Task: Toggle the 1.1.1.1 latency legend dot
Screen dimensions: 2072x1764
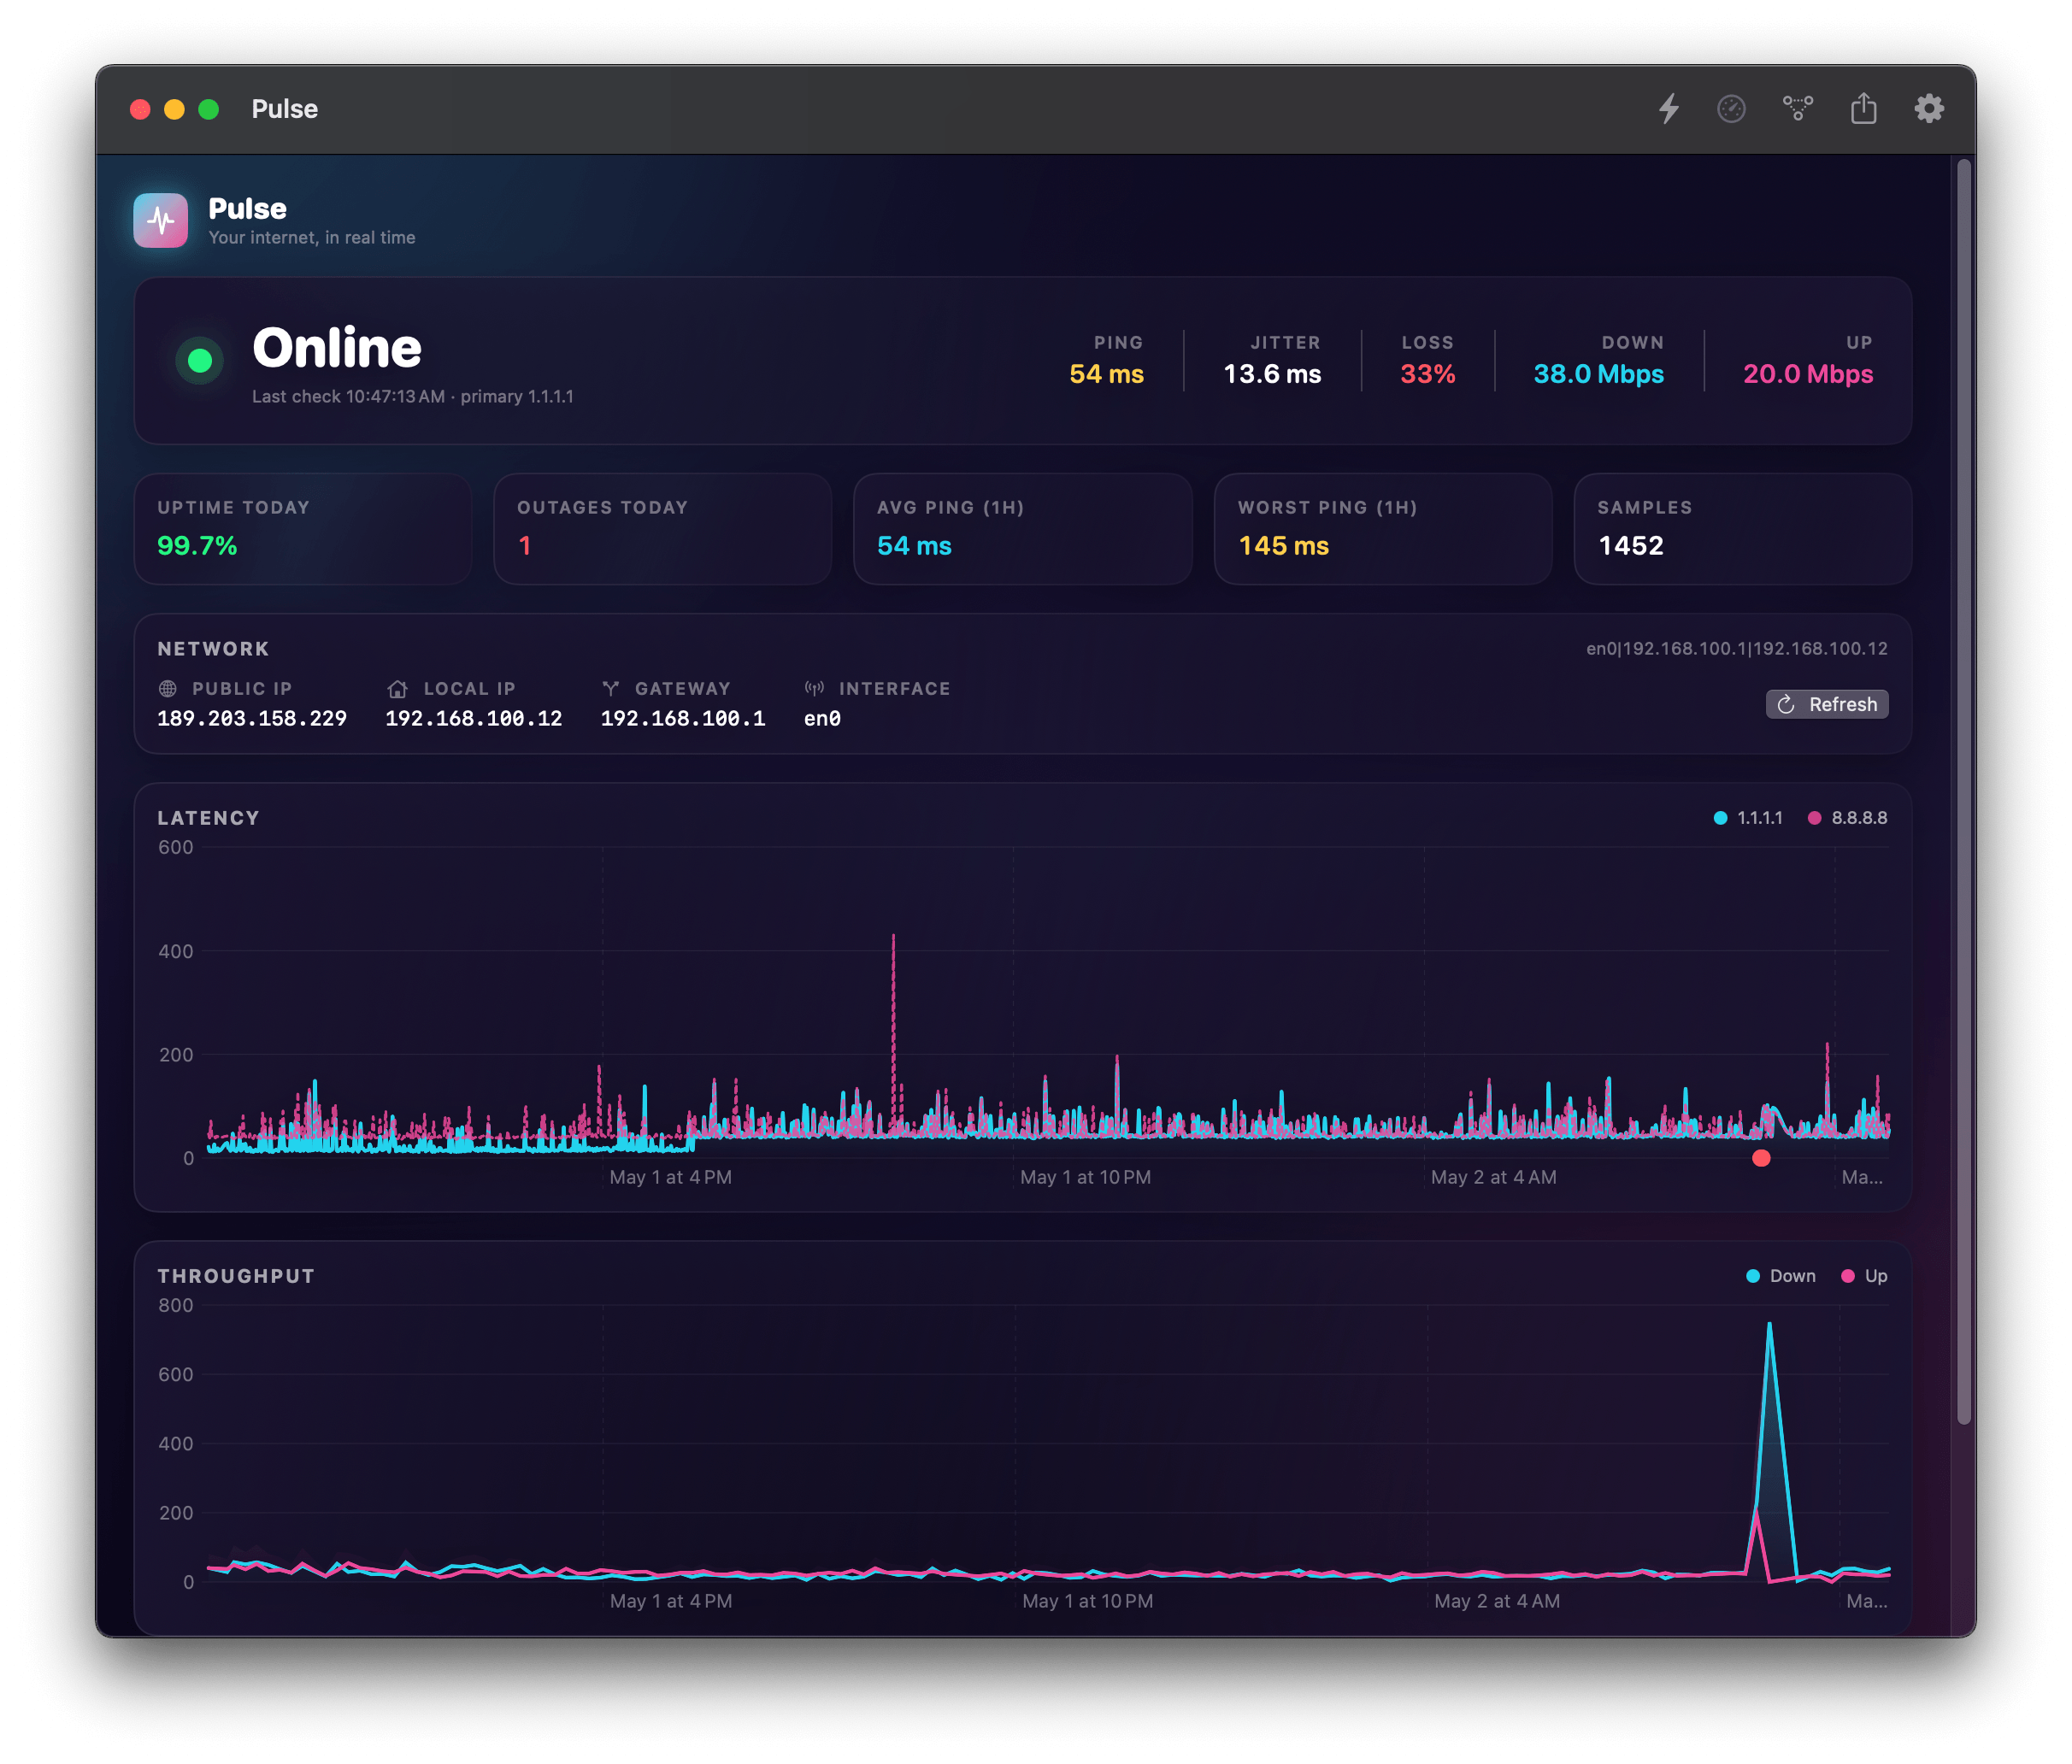Action: pos(1720,818)
